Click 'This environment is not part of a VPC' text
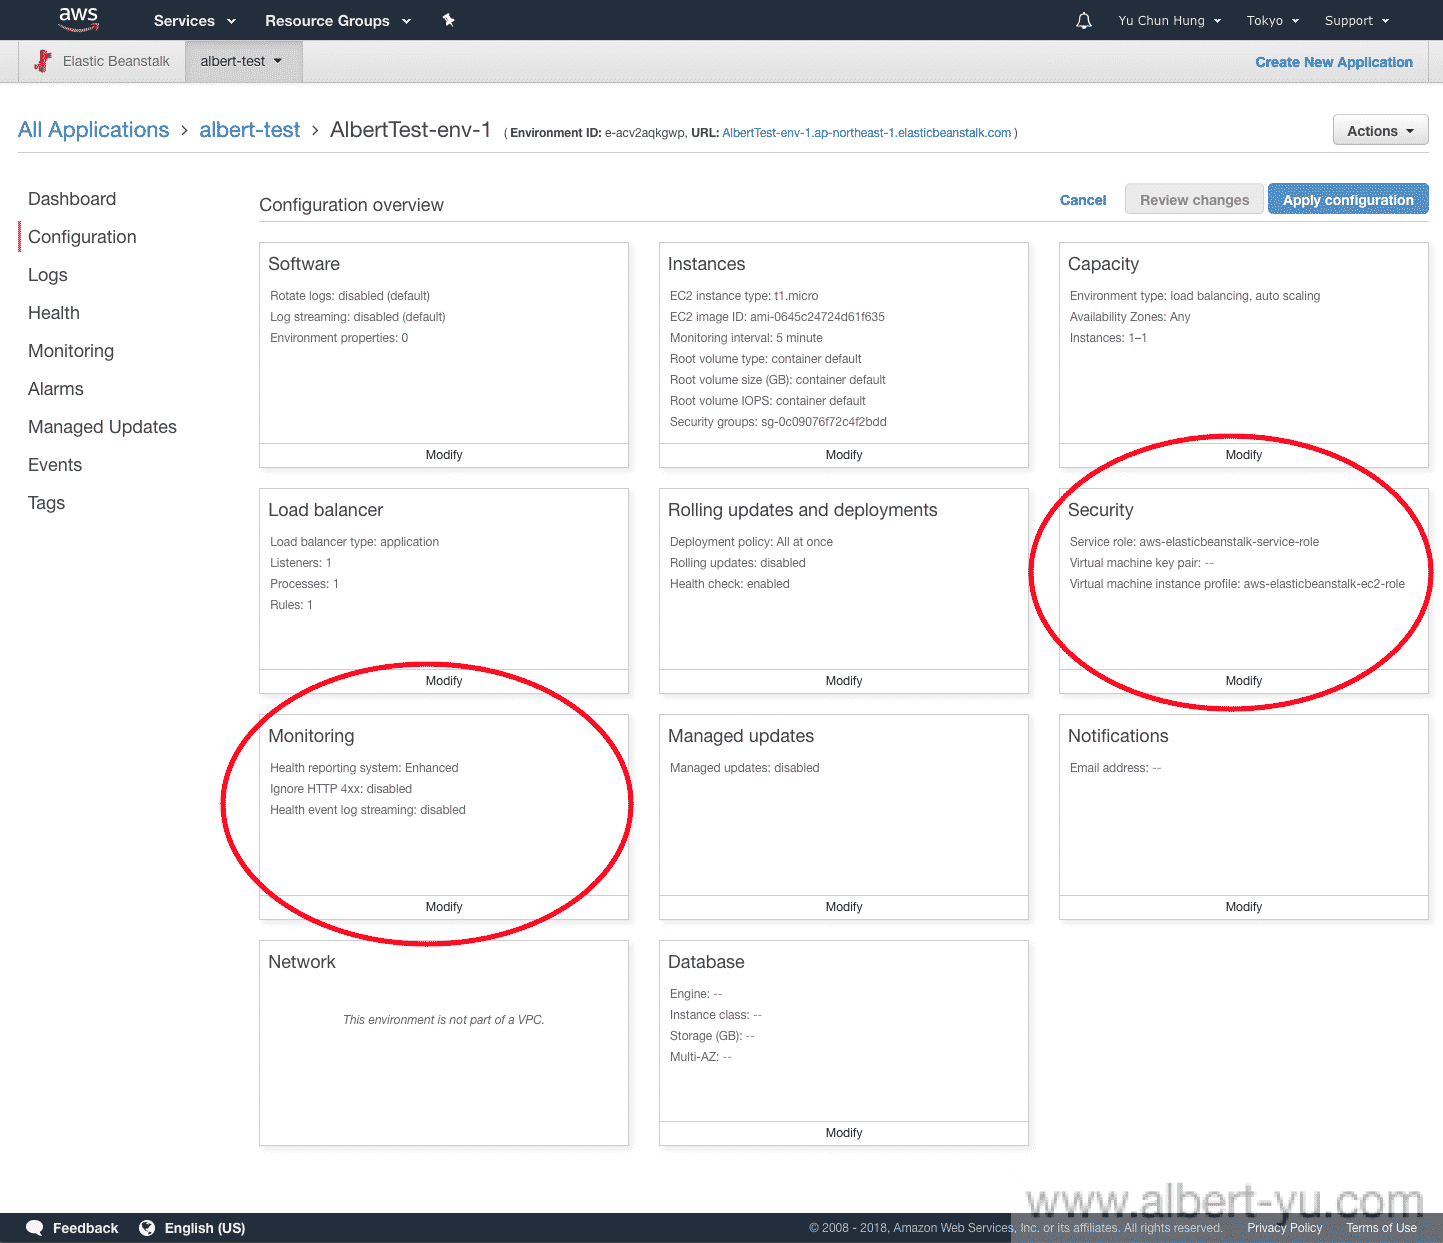The height and width of the screenshot is (1243, 1443). pos(444,1020)
